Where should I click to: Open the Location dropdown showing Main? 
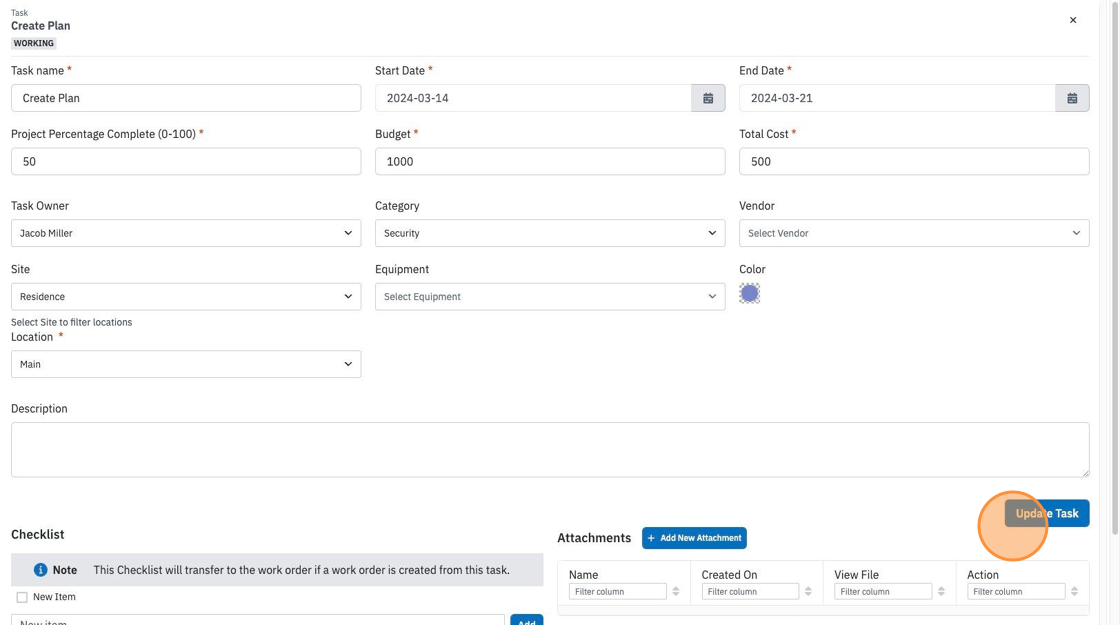click(x=186, y=364)
